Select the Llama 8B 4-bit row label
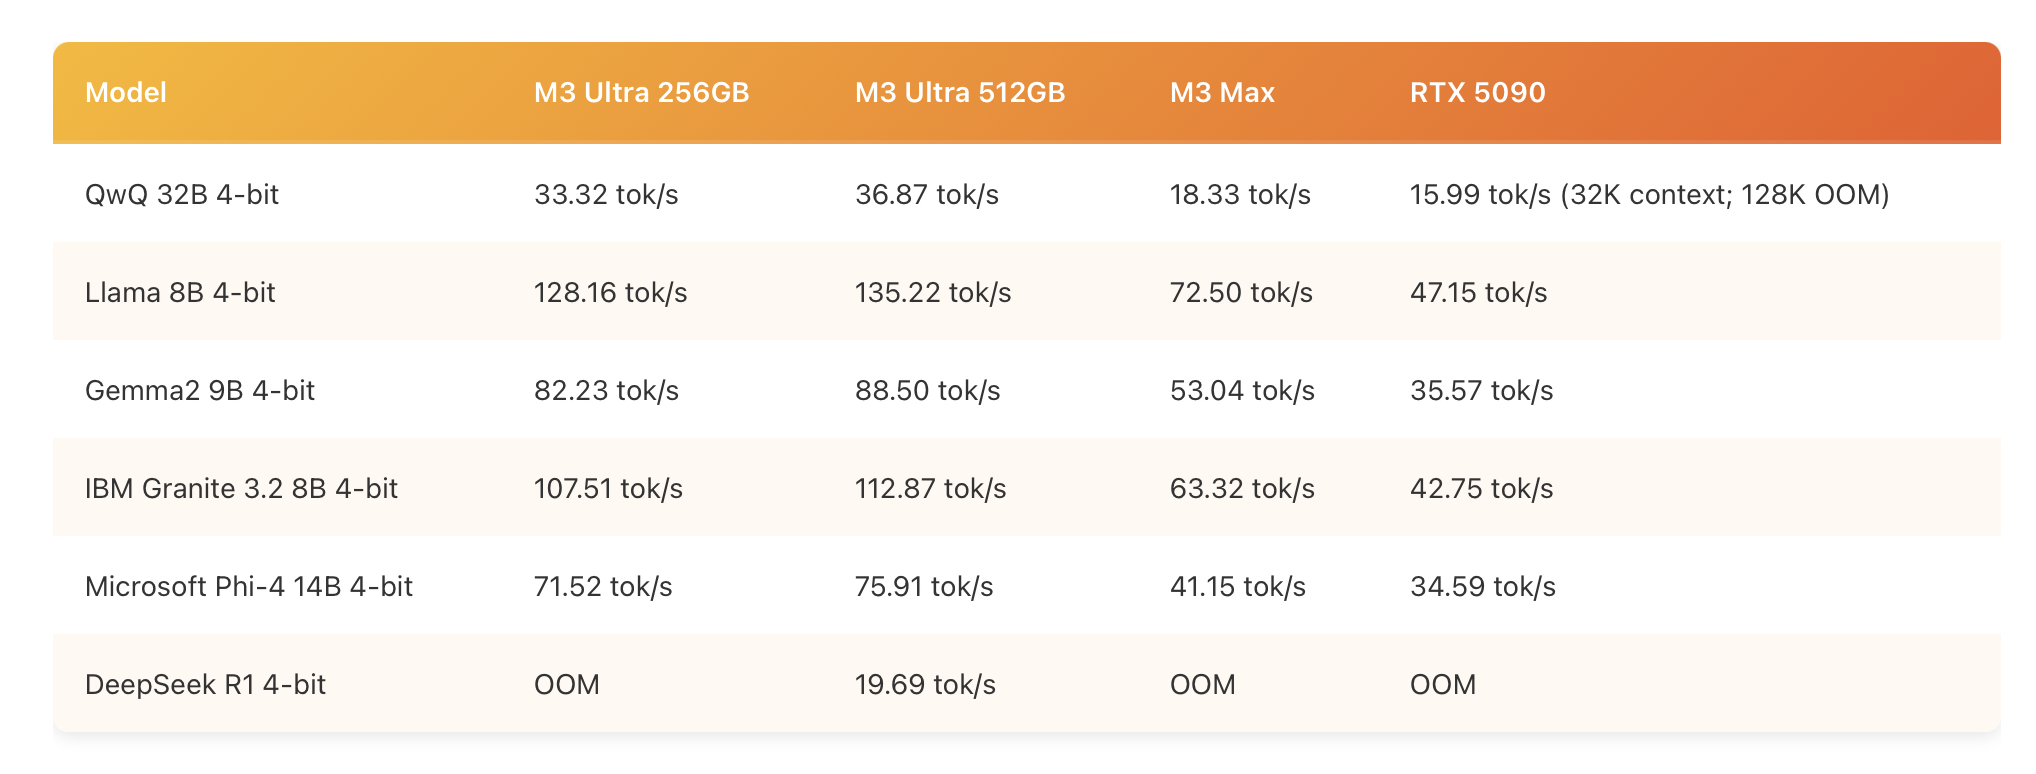The width and height of the screenshot is (2036, 774). click(x=180, y=292)
